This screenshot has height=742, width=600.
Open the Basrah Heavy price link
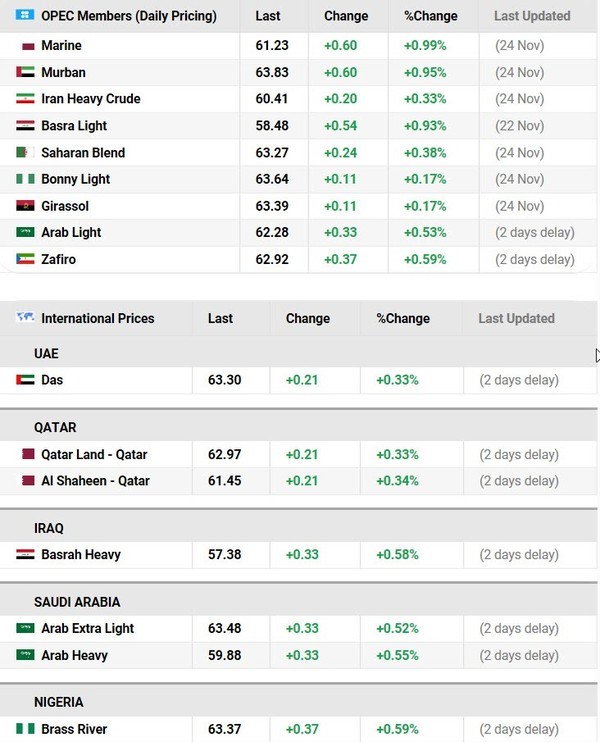81,555
